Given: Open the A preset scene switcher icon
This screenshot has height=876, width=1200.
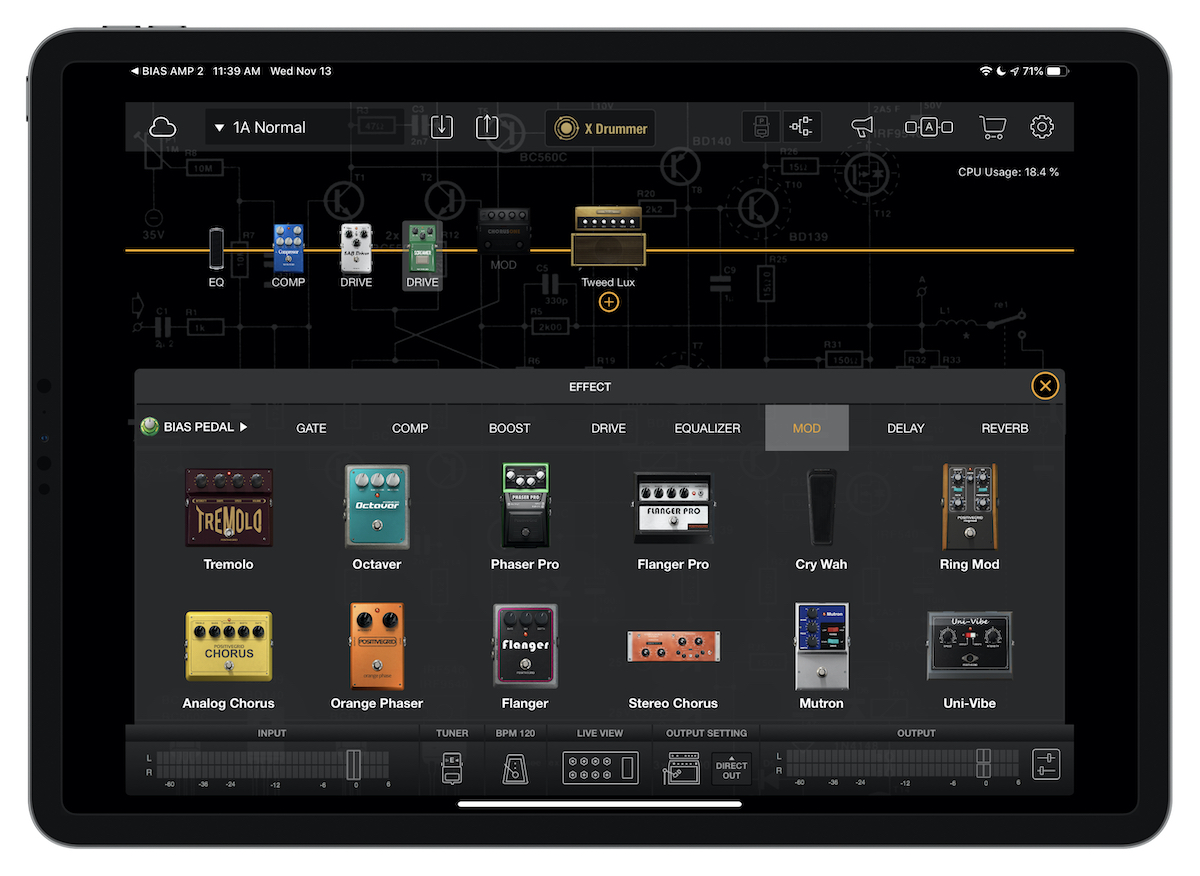Looking at the screenshot, I should pos(929,127).
